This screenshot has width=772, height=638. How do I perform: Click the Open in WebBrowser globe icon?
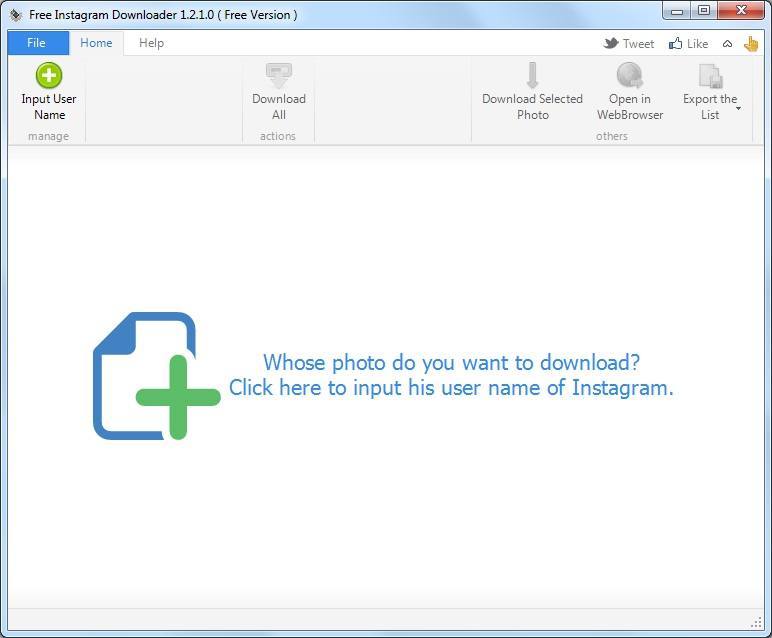[630, 76]
